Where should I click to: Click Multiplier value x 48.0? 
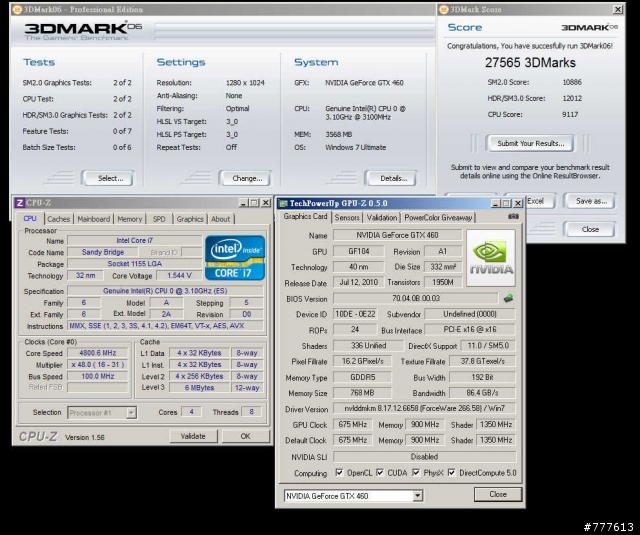pyautogui.click(x=98, y=365)
